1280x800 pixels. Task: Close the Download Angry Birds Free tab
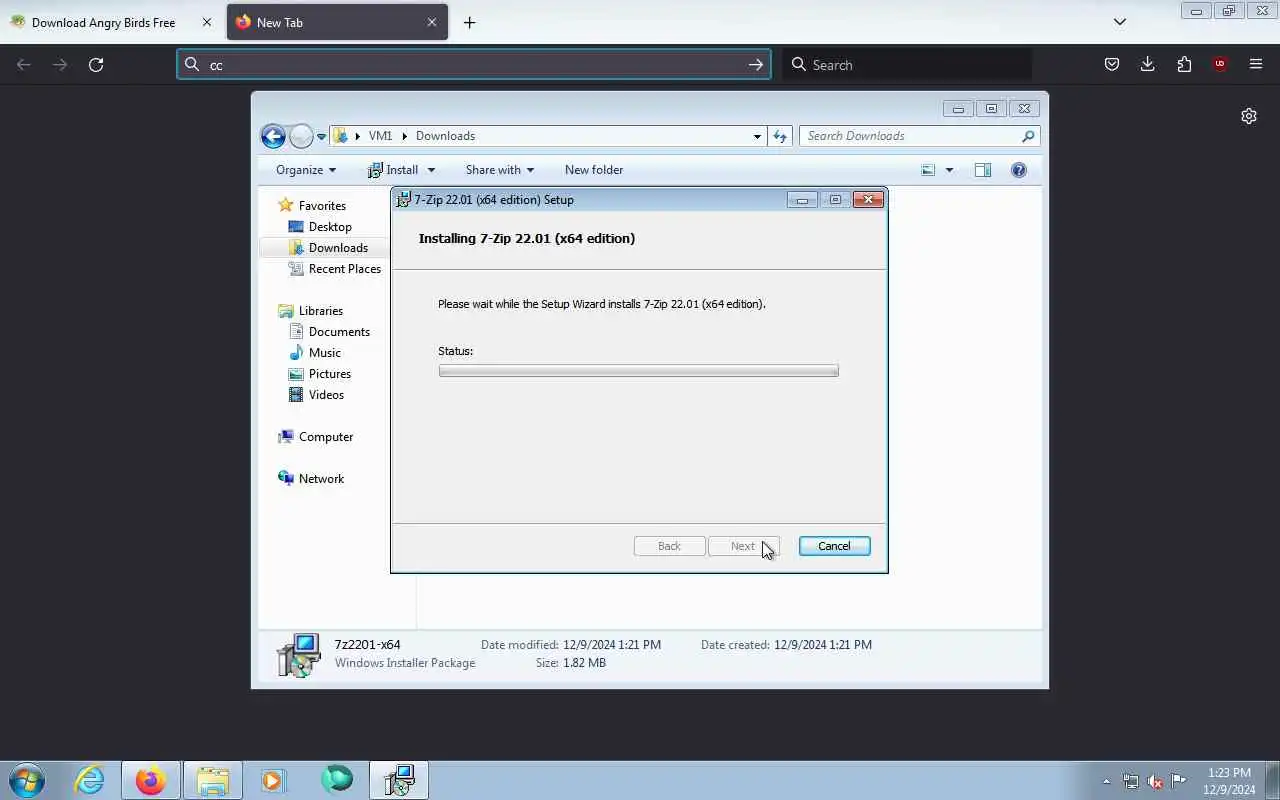coord(206,22)
